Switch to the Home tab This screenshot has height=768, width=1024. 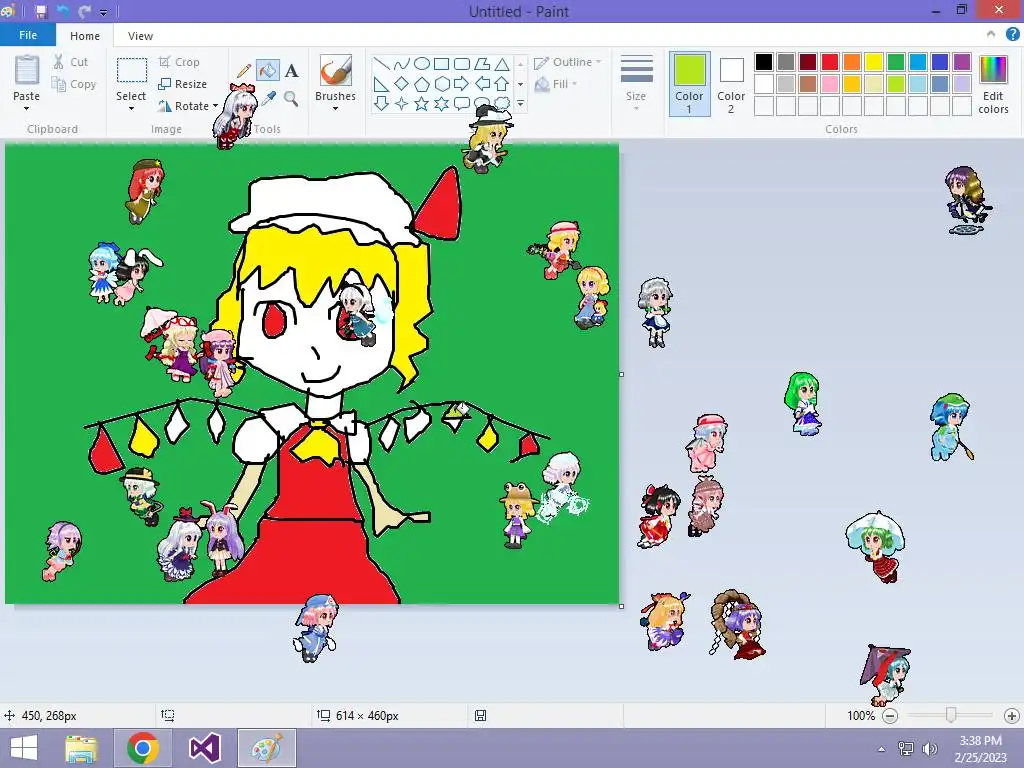click(x=85, y=36)
